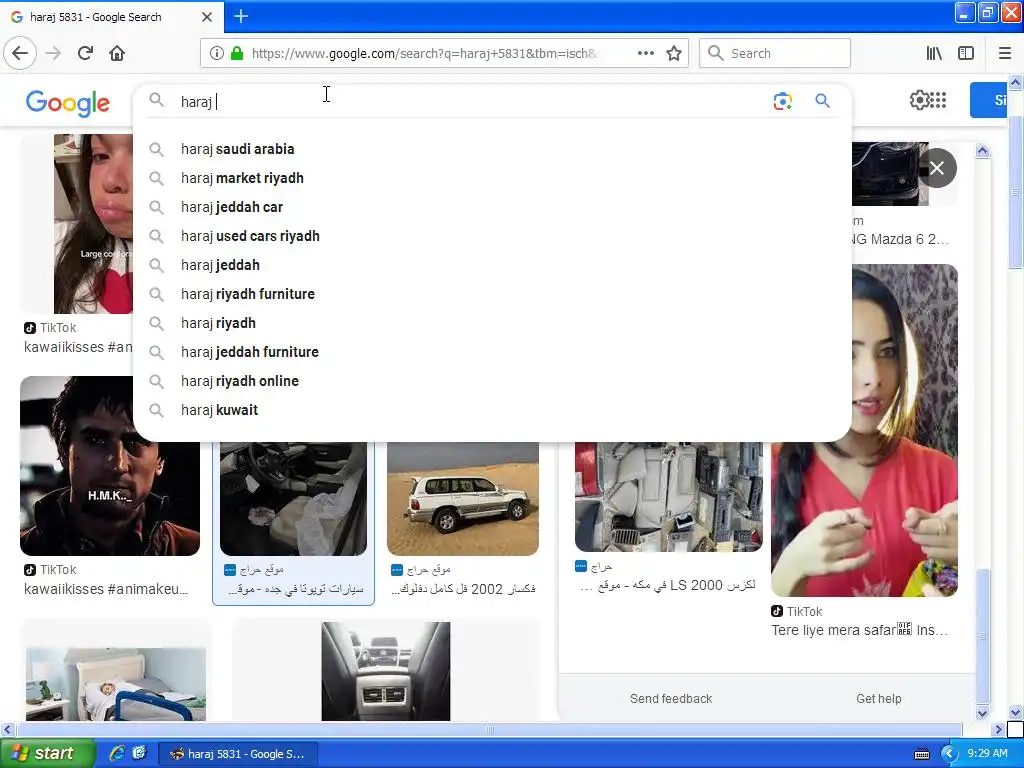Select suggestion haraj riyadh online
This screenshot has height=768, width=1024.
tap(492, 381)
